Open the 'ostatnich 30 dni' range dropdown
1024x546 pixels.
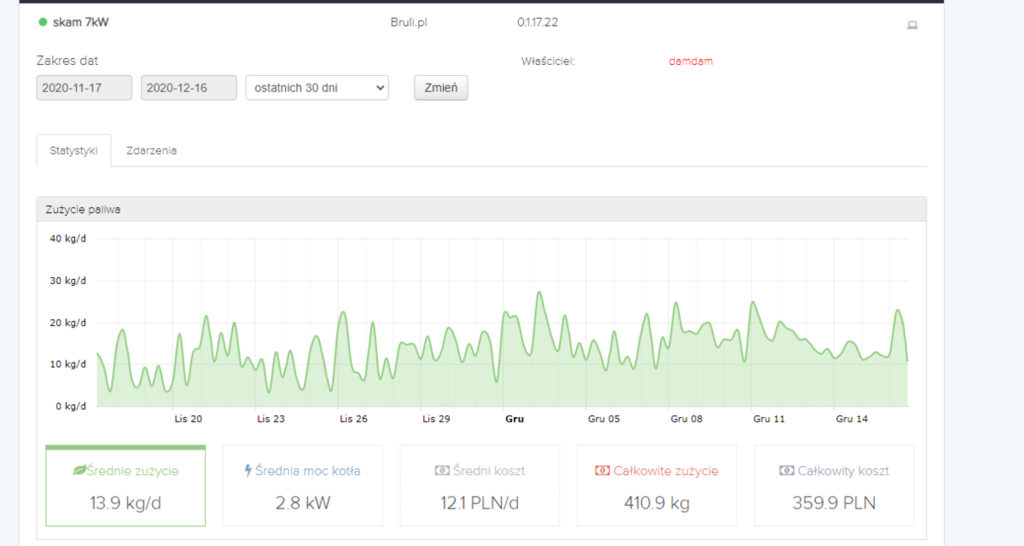coord(316,88)
